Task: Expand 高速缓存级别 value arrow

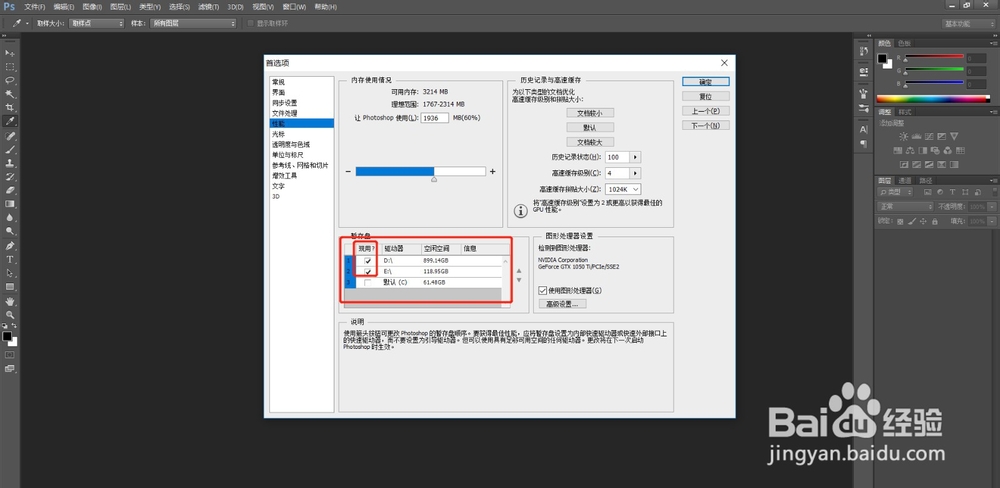Action: click(x=636, y=174)
